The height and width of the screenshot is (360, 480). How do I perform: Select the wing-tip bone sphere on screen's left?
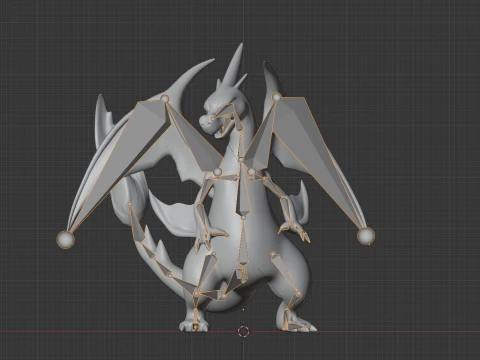coord(65,239)
